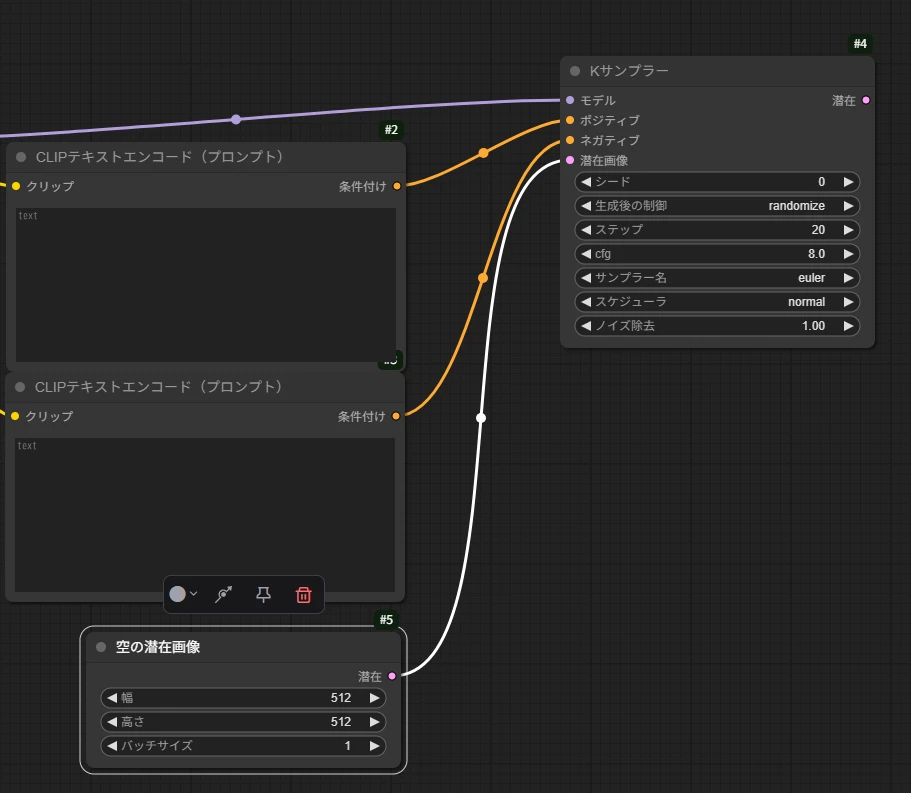Click the red trash delete icon
Viewport: 911px width, 793px height.
tap(304, 594)
